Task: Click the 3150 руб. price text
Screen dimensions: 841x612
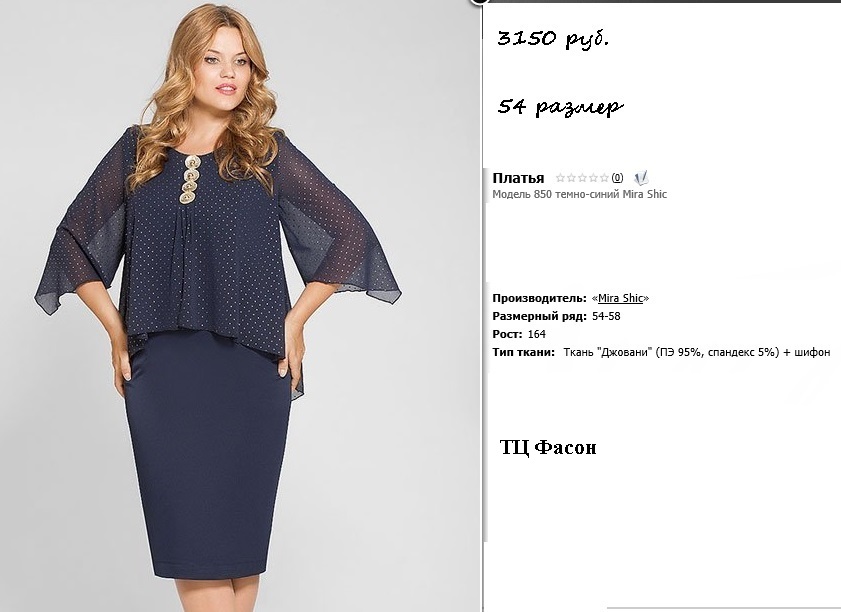Action: [554, 39]
